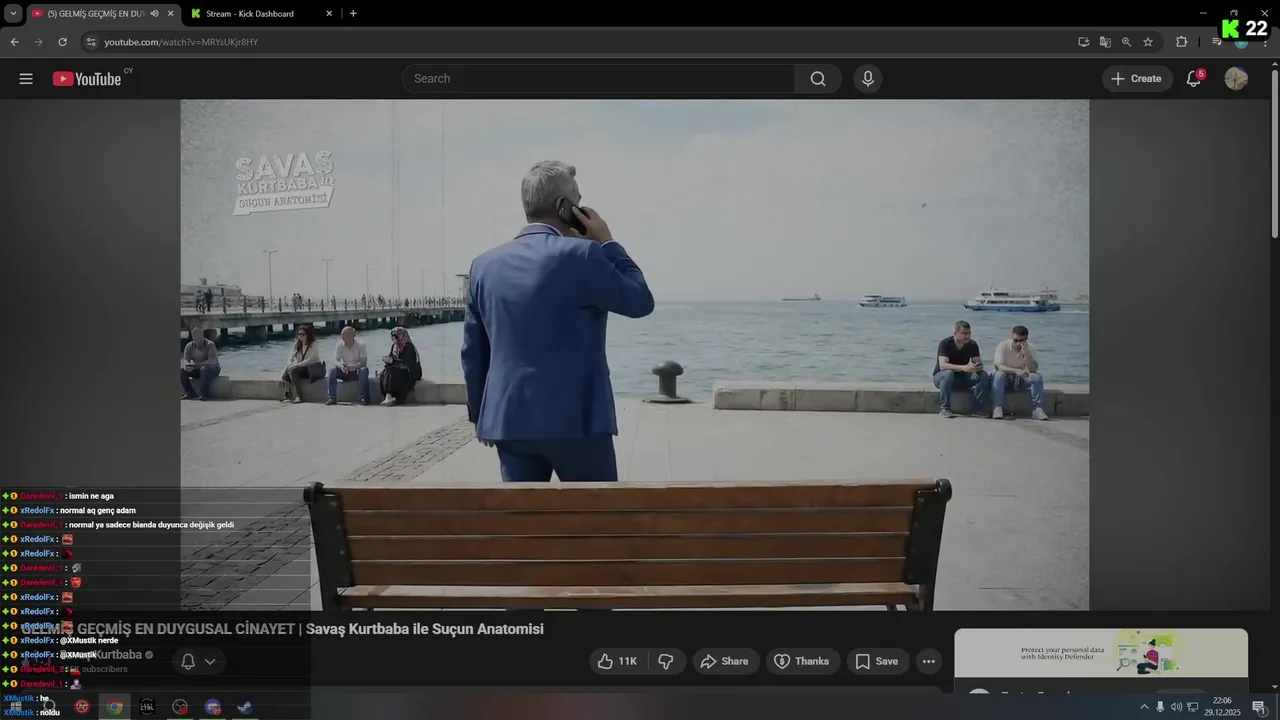
Task: Open the account avatar menu
Action: pos(1236,79)
